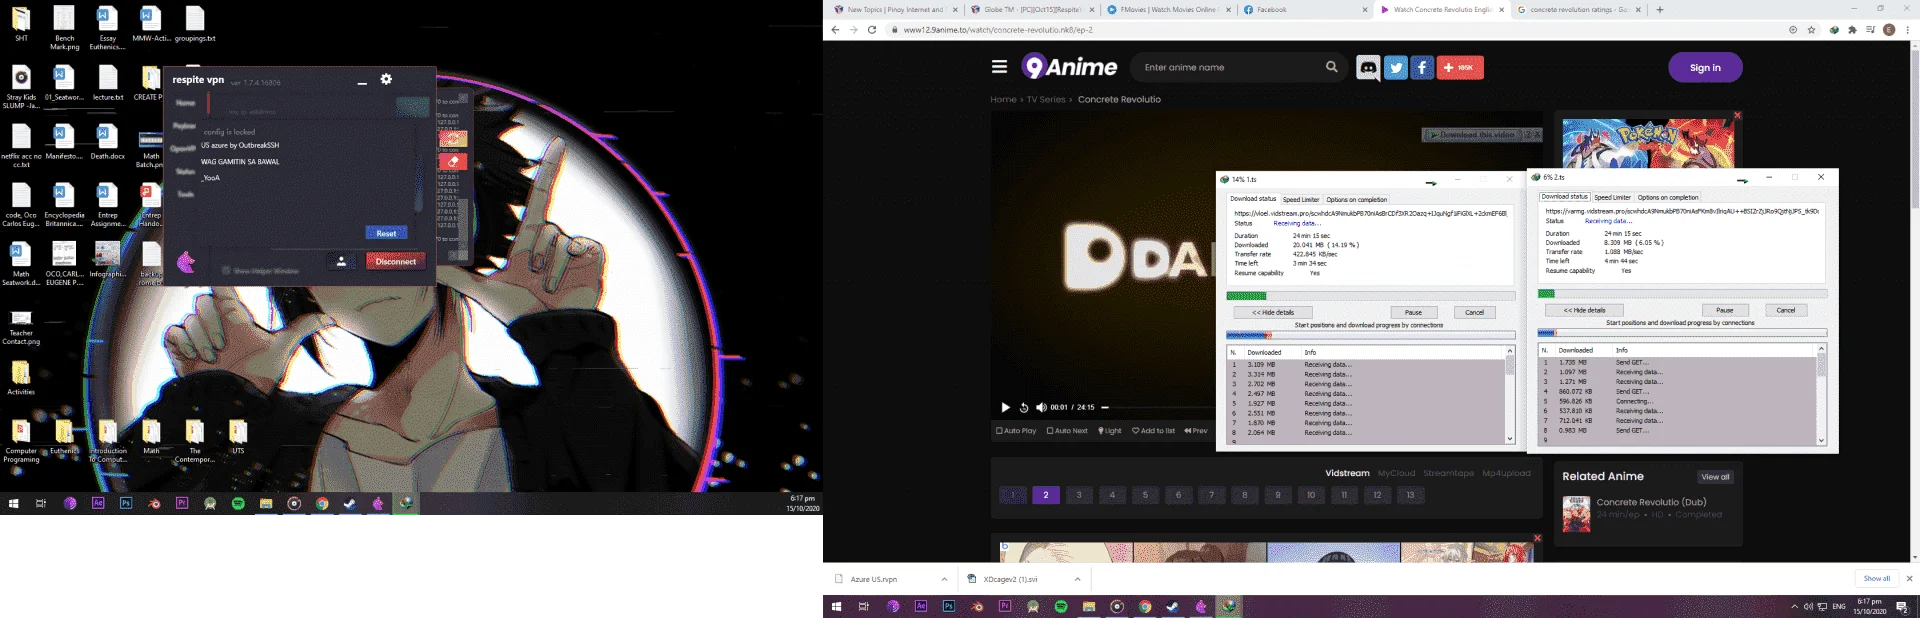Play the video in the player
This screenshot has height=618, width=1920.
click(1005, 407)
